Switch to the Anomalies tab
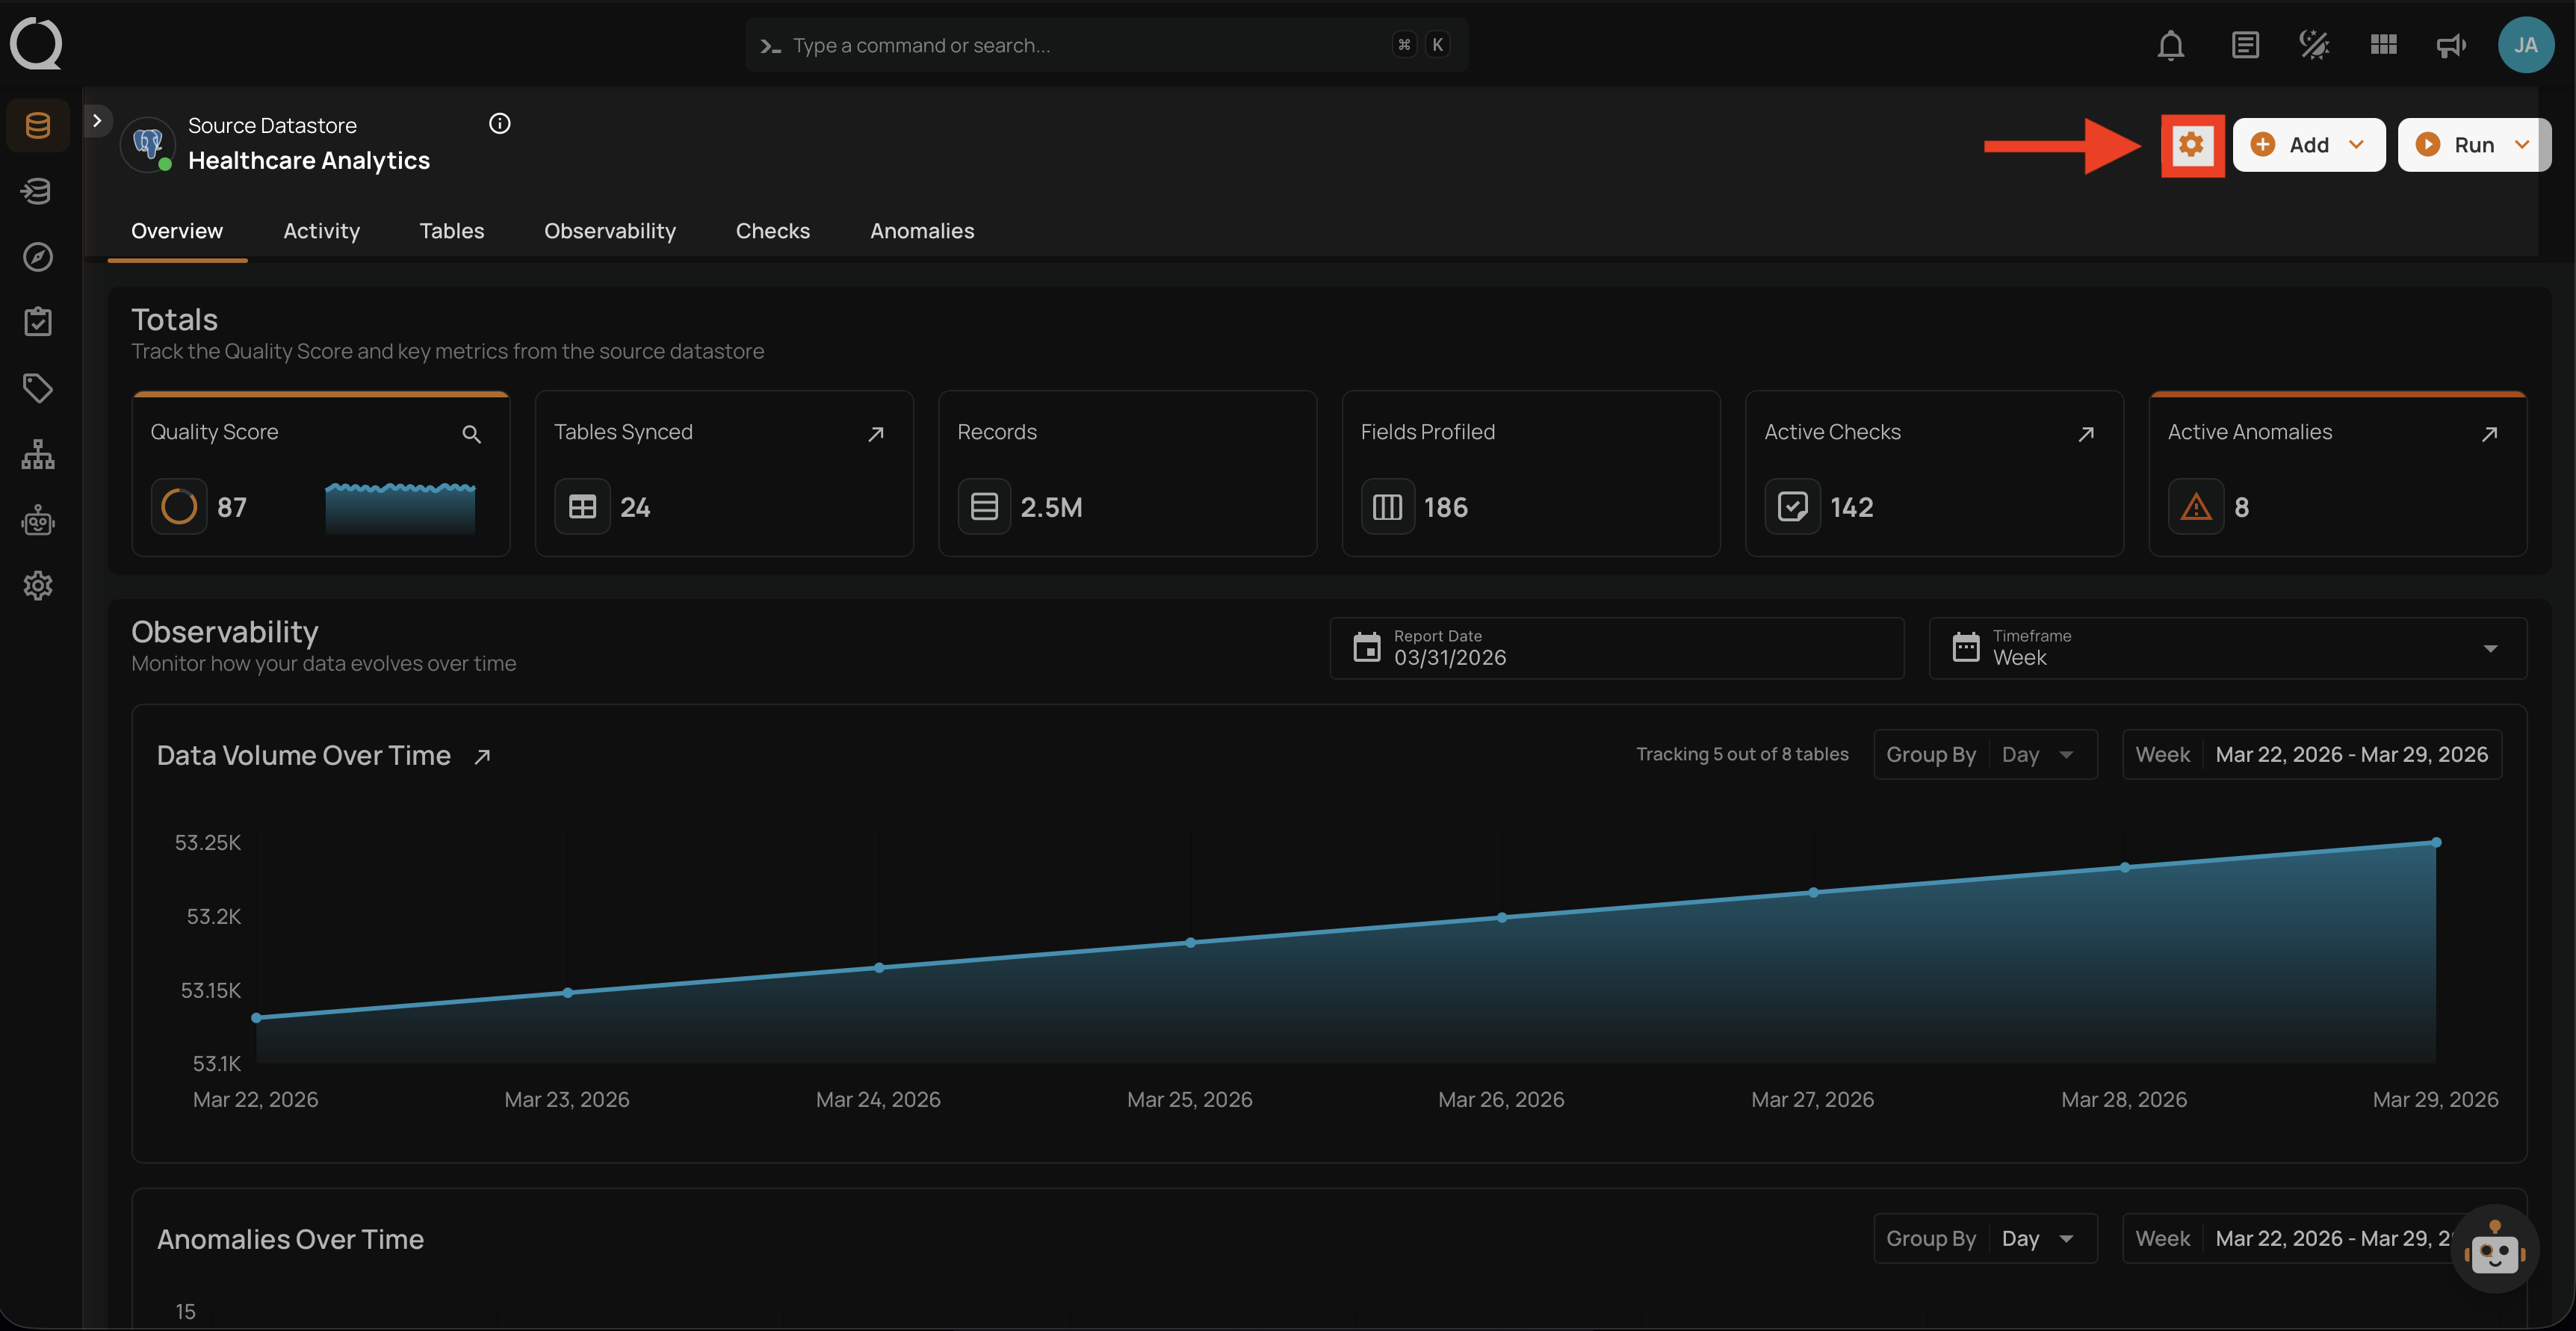The width and height of the screenshot is (2576, 1331). (921, 231)
